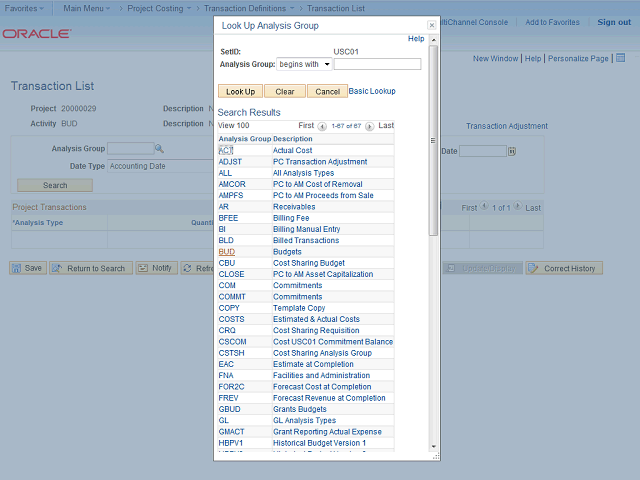Expand the Favorites menu
The height and width of the screenshot is (480, 640).
coord(24,8)
